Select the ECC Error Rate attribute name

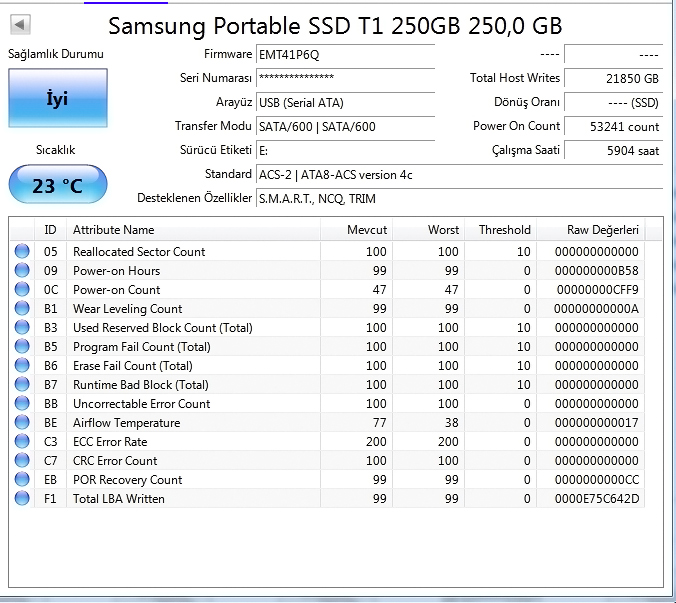click(110, 442)
